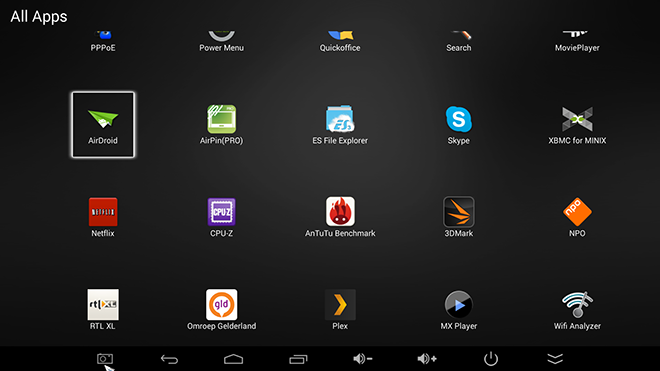Take a screenshot using the navigation bar icon
This screenshot has width=660, height=371.
tap(105, 359)
